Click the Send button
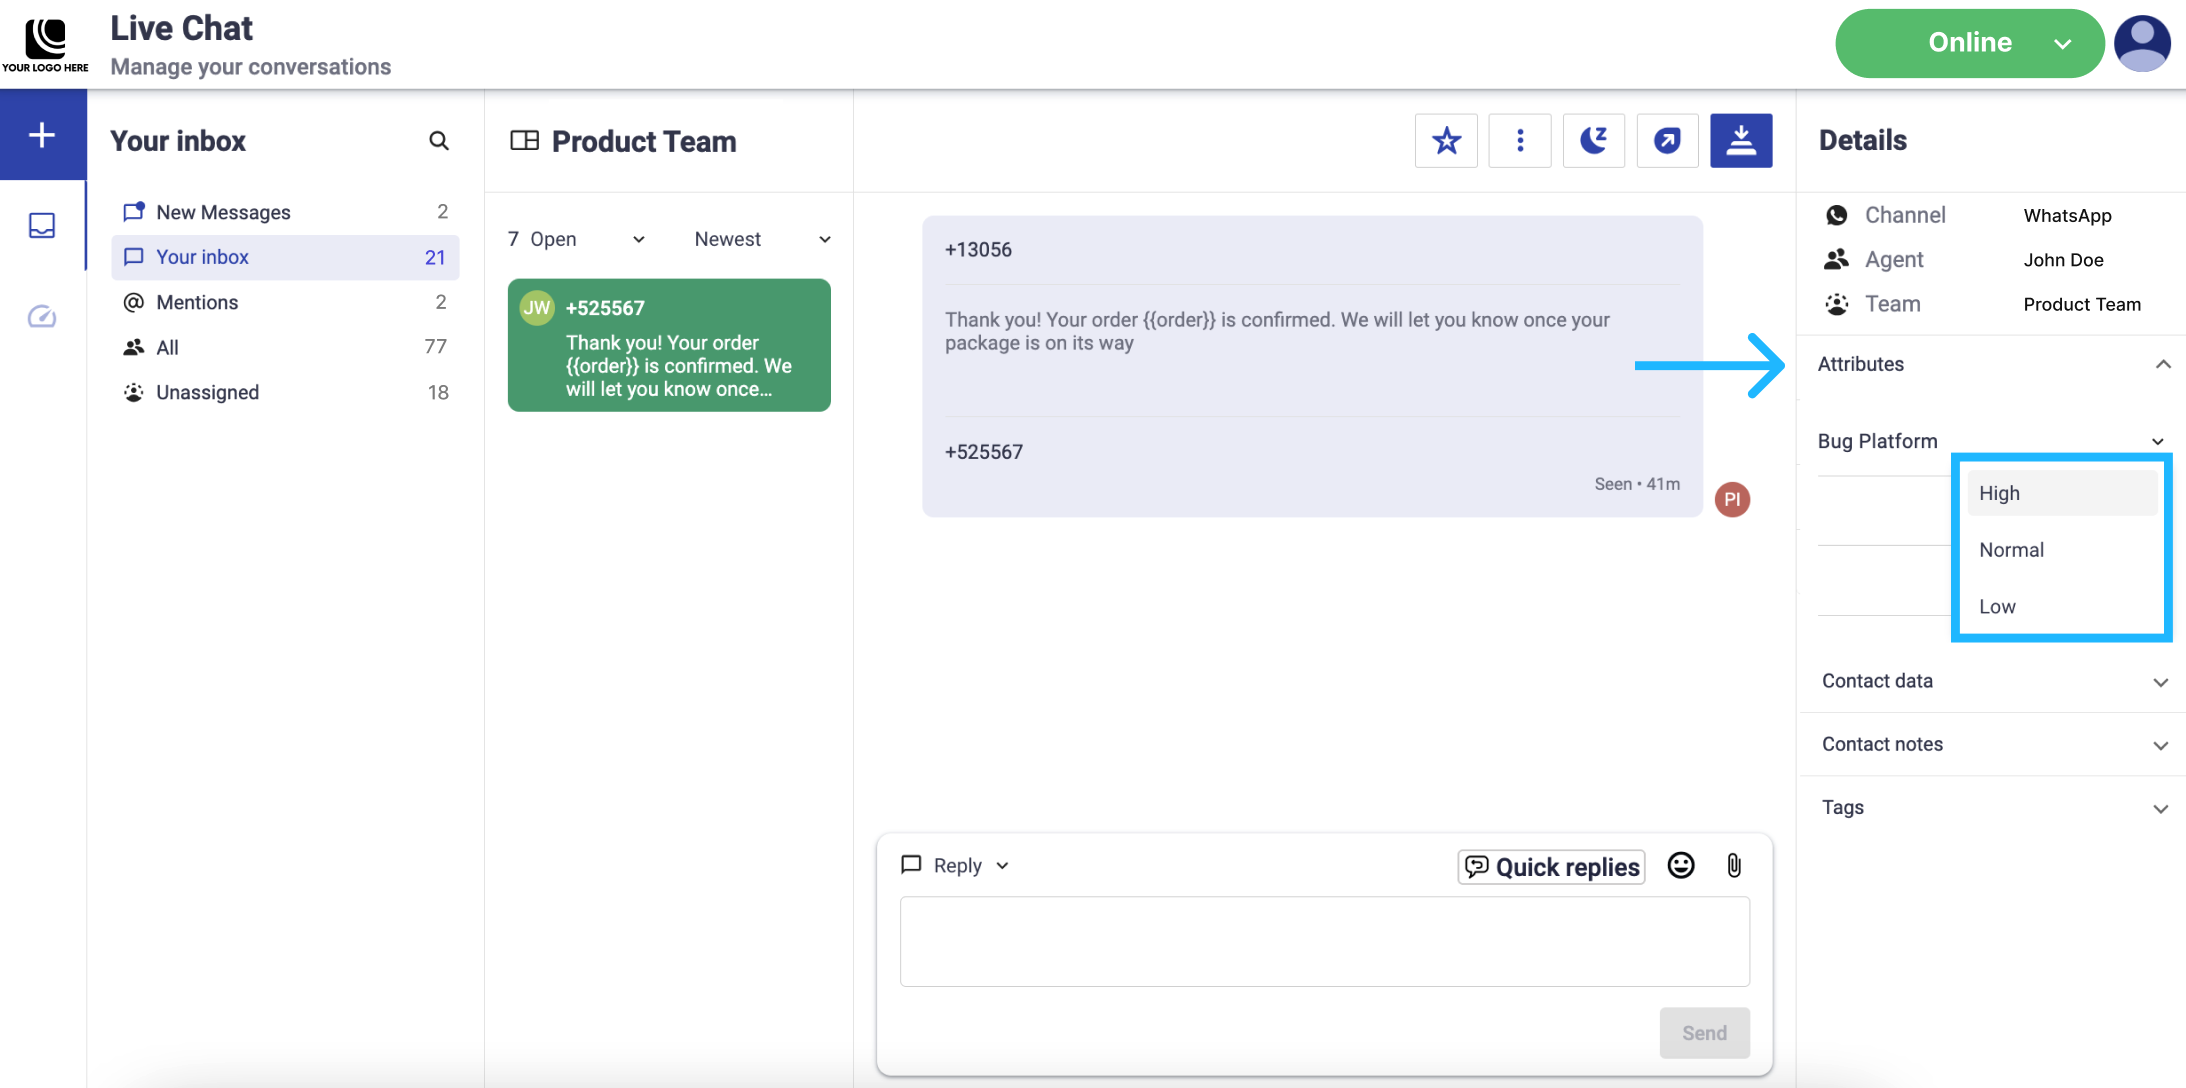This screenshot has height=1088, width=2186. coord(1704,1033)
